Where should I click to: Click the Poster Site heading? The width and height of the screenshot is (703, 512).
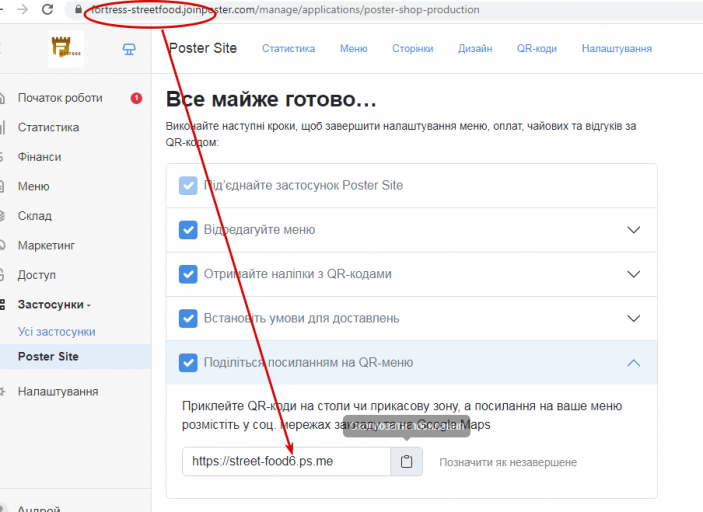pyautogui.click(x=203, y=48)
